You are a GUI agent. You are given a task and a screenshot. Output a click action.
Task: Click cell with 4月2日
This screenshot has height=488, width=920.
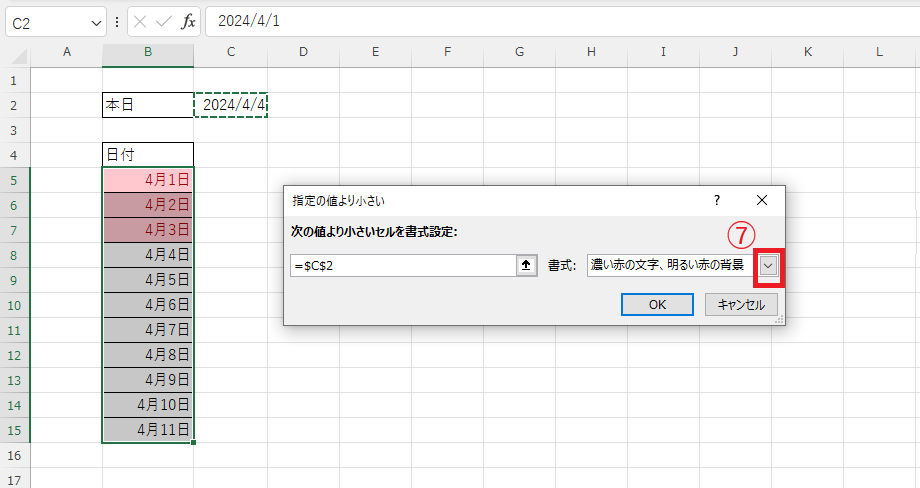(x=148, y=205)
